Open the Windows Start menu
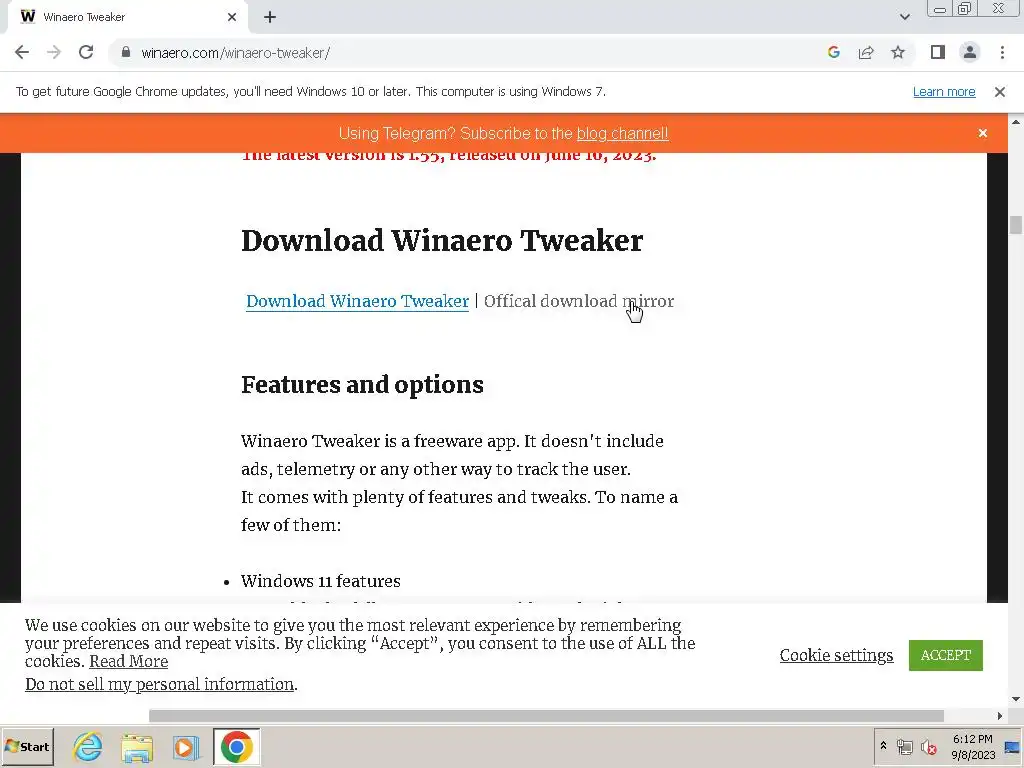The image size is (1024, 768). point(27,746)
